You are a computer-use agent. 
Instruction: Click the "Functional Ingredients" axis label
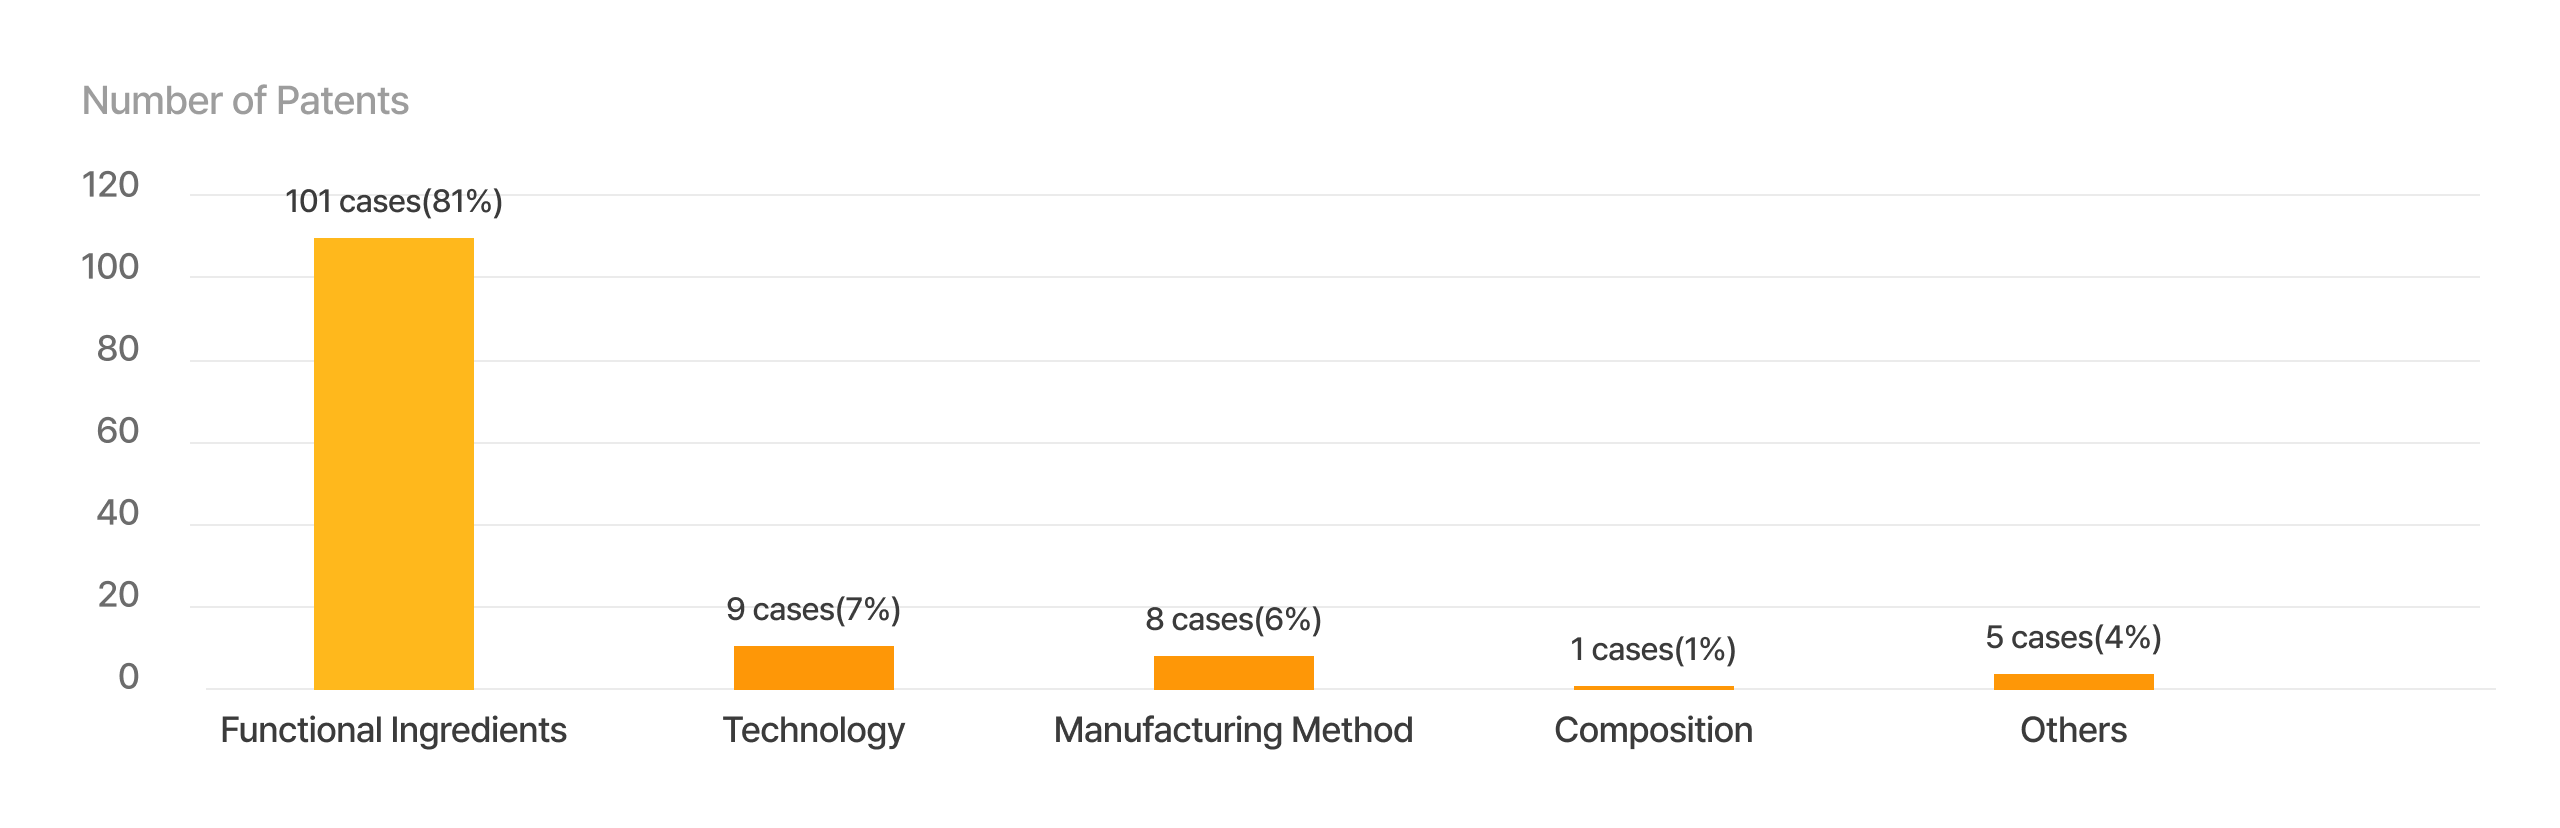(393, 730)
